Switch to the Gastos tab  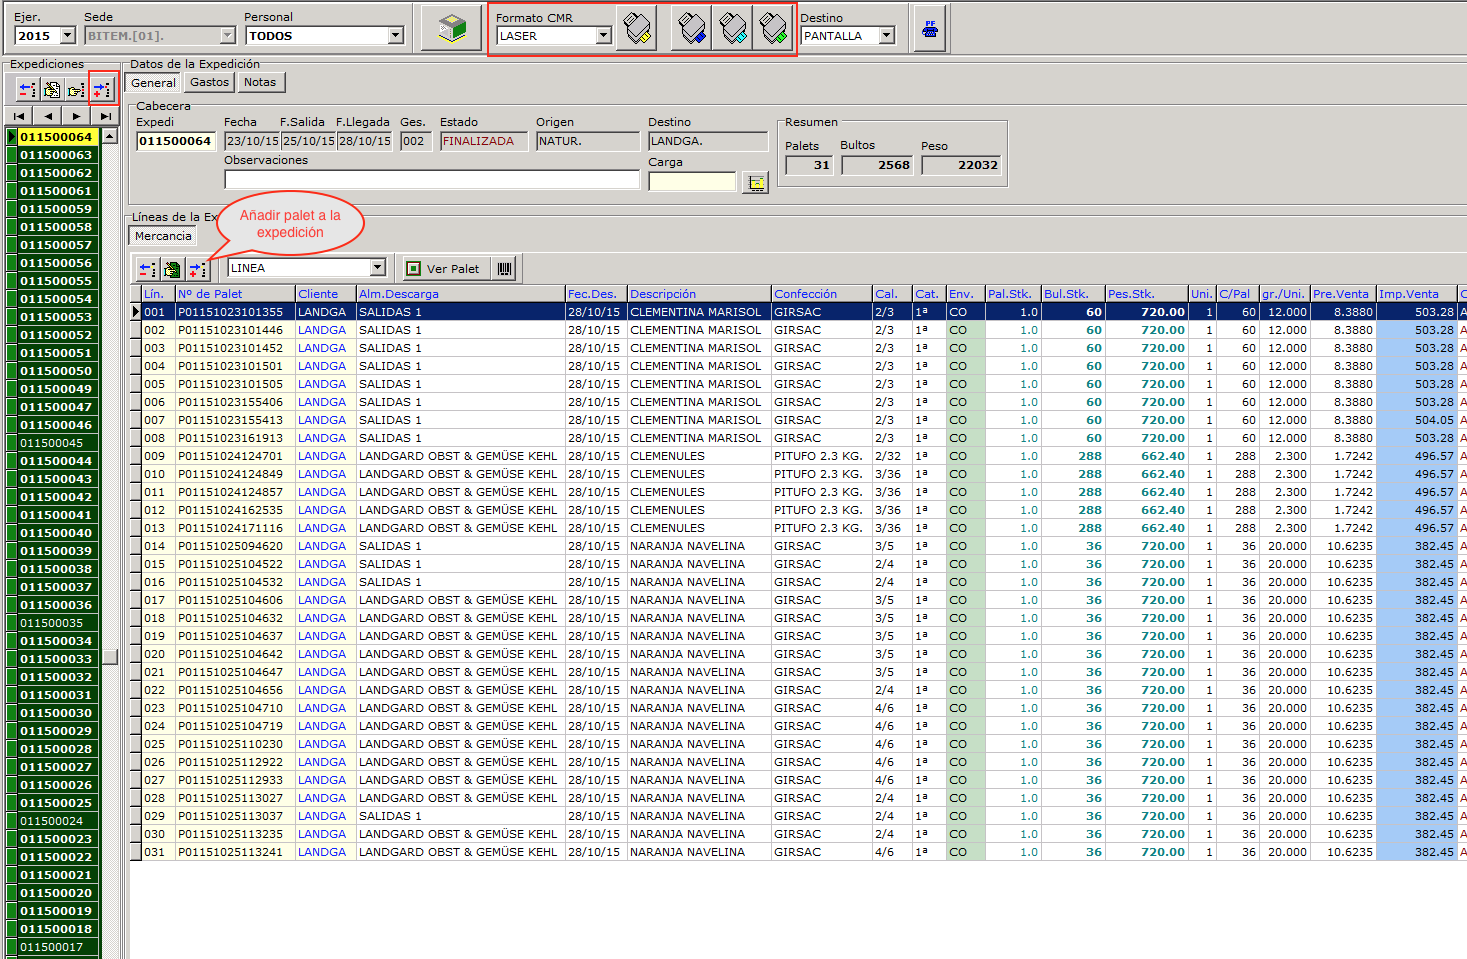209,83
